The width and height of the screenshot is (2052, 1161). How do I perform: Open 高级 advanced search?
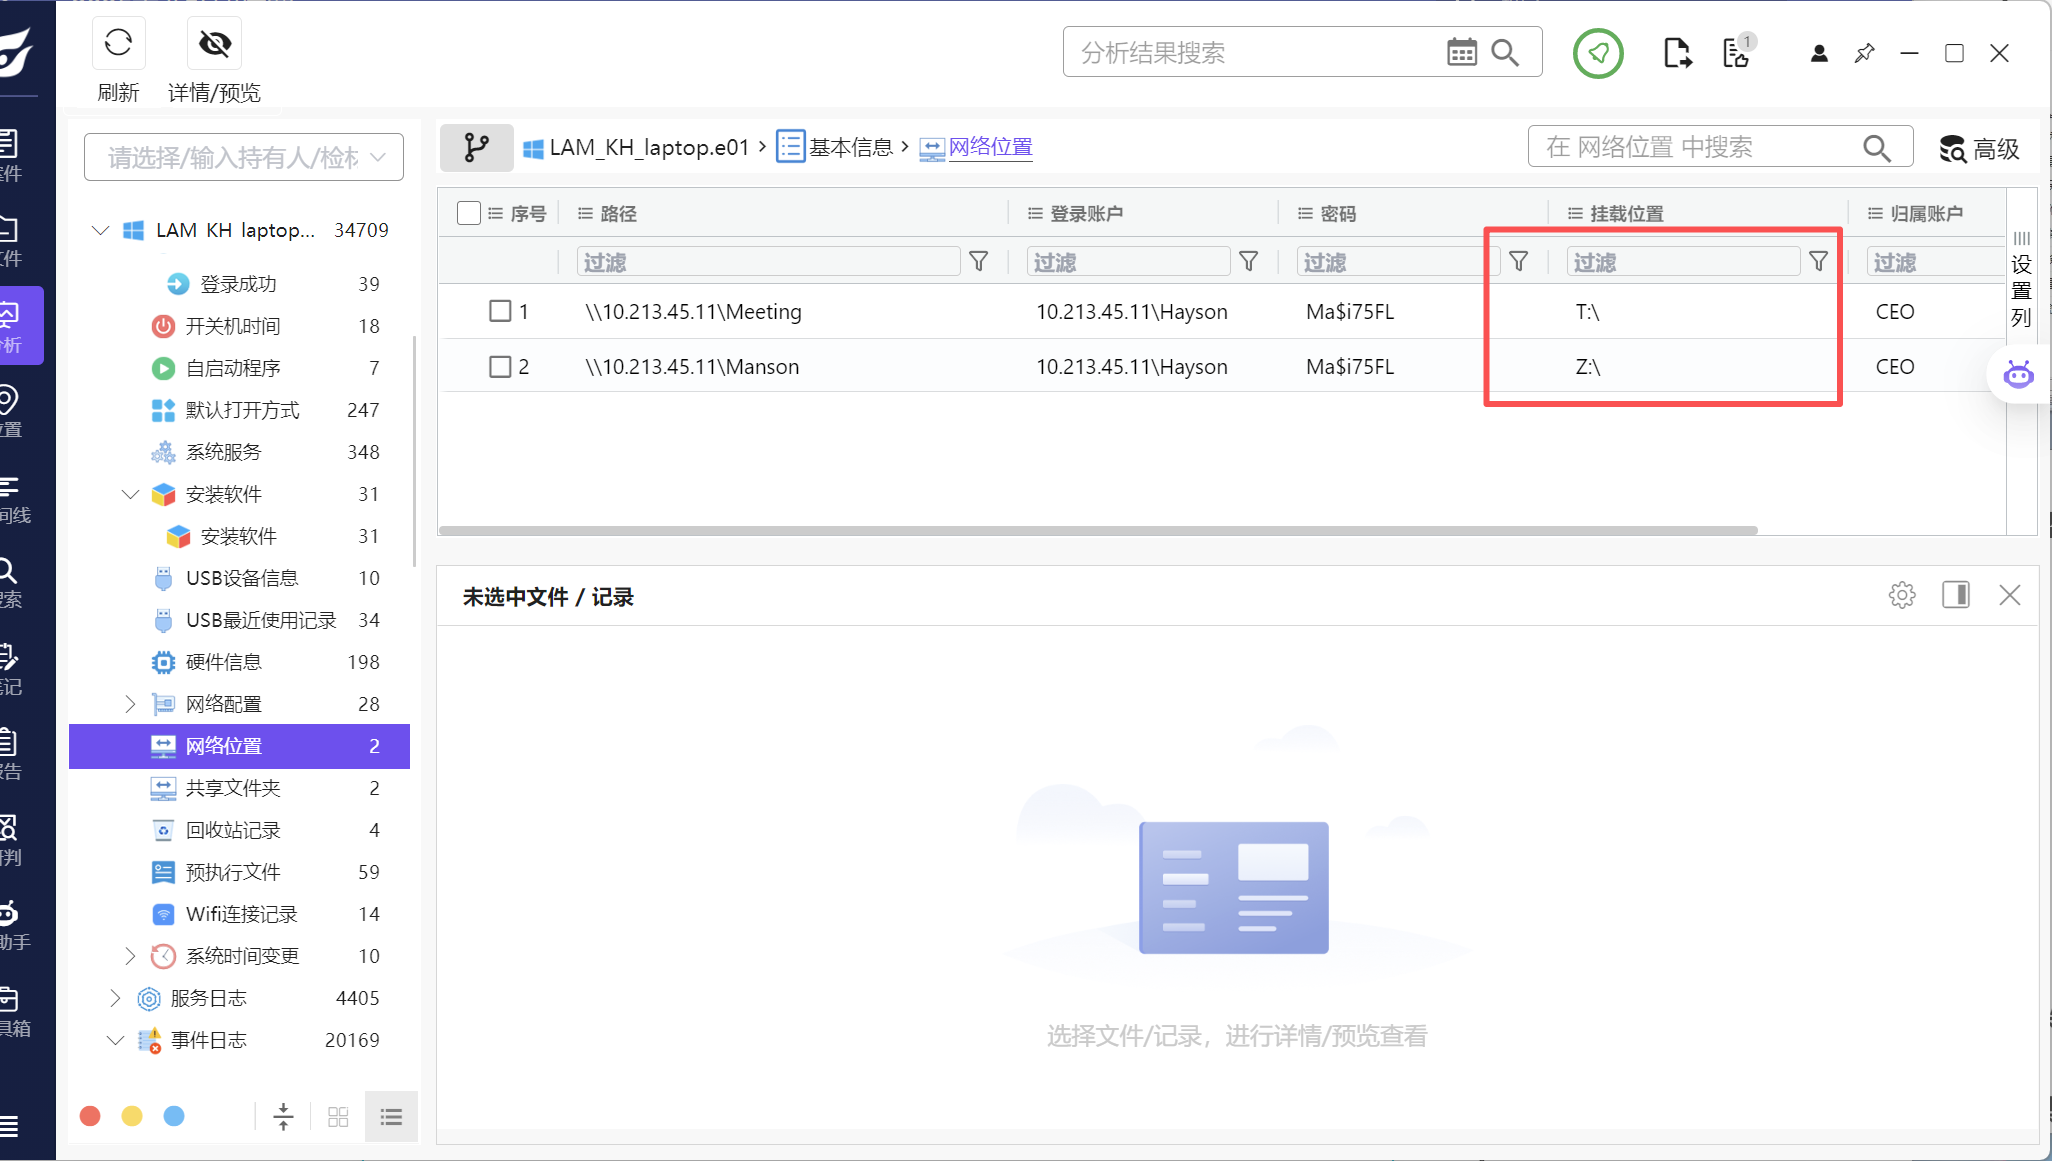[1980, 149]
